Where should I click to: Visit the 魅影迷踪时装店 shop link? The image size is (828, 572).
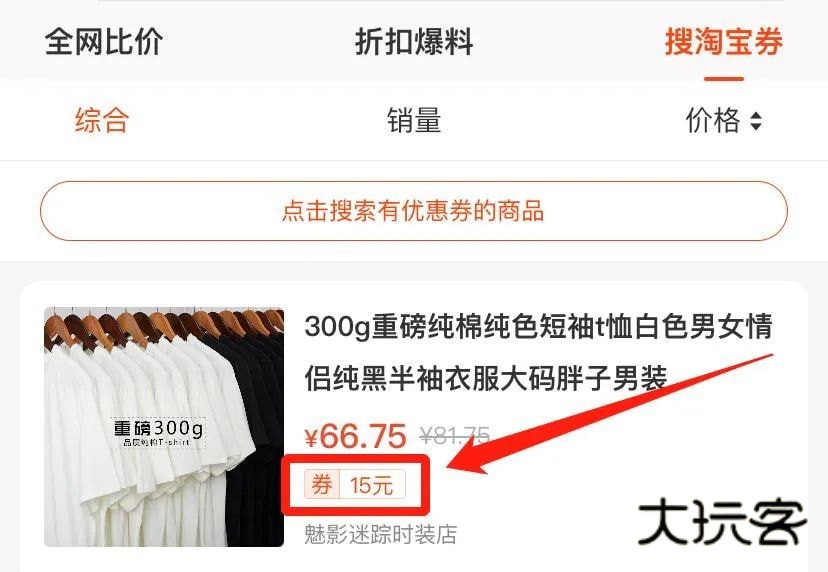coord(380,534)
